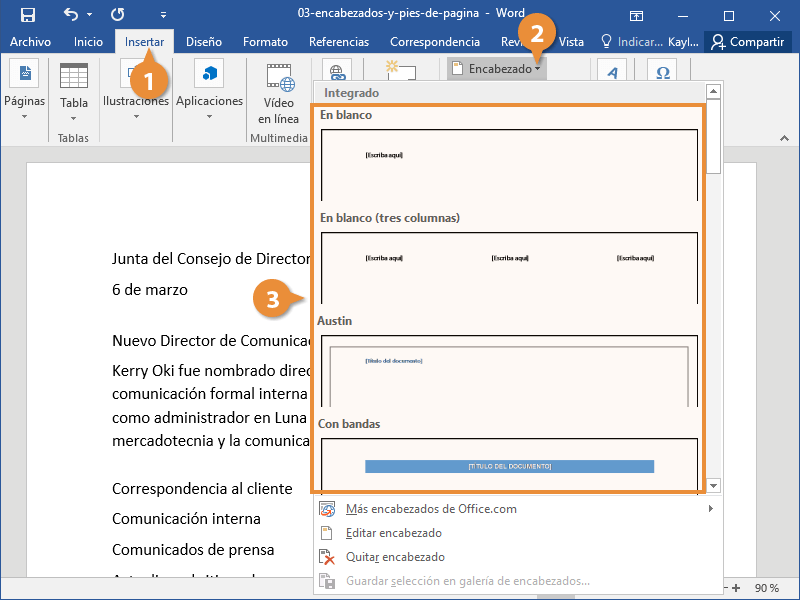Click the Aplicaciones icon
This screenshot has width=800, height=600.
[209, 75]
